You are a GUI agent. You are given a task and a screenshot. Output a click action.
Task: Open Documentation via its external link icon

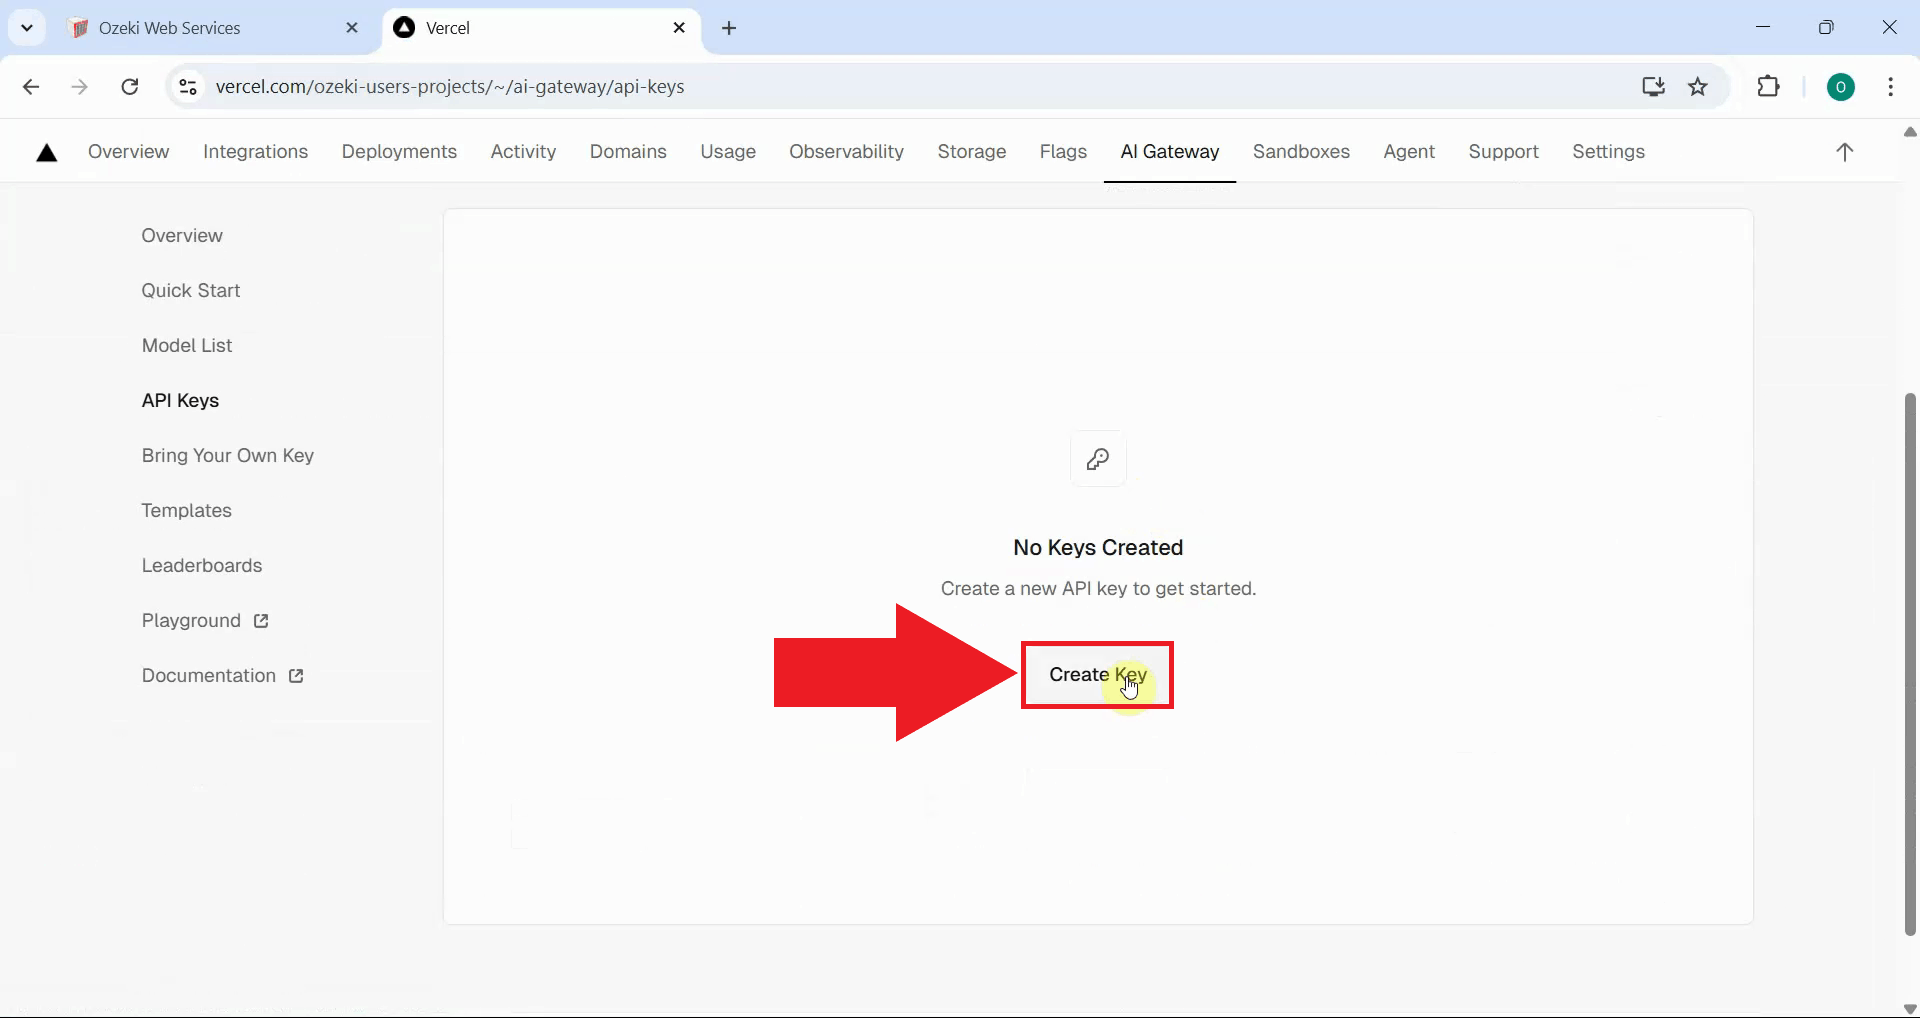(295, 675)
